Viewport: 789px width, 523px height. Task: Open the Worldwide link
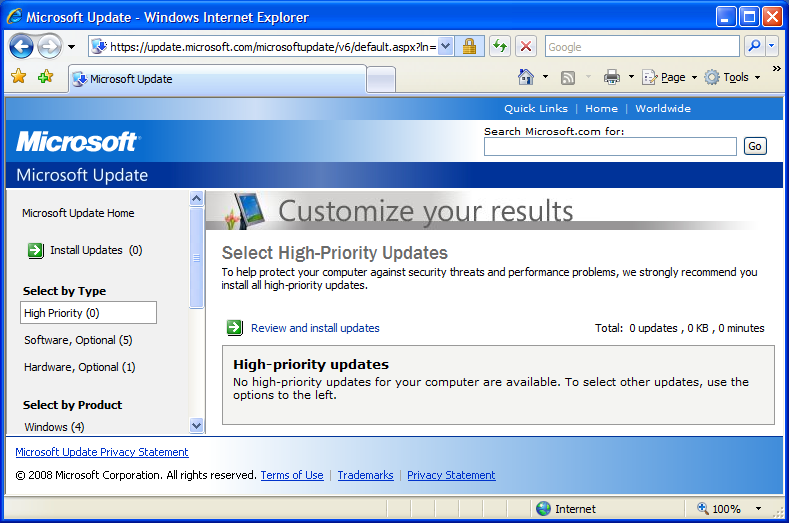click(x=663, y=108)
